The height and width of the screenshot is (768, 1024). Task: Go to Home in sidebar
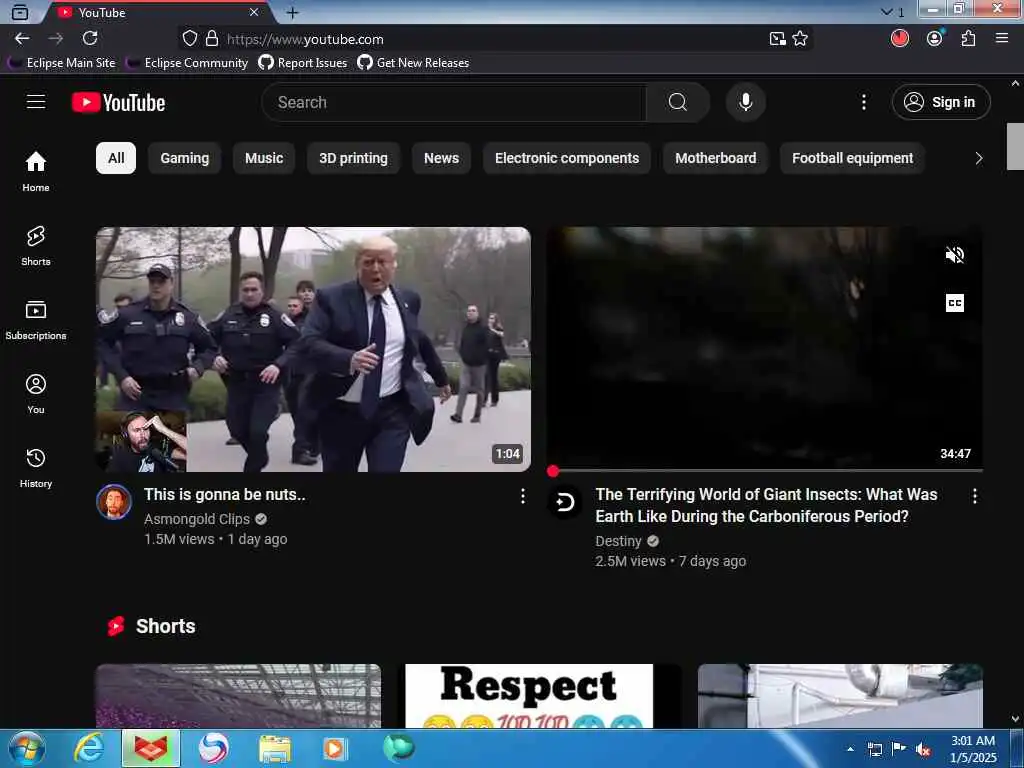coord(36,171)
